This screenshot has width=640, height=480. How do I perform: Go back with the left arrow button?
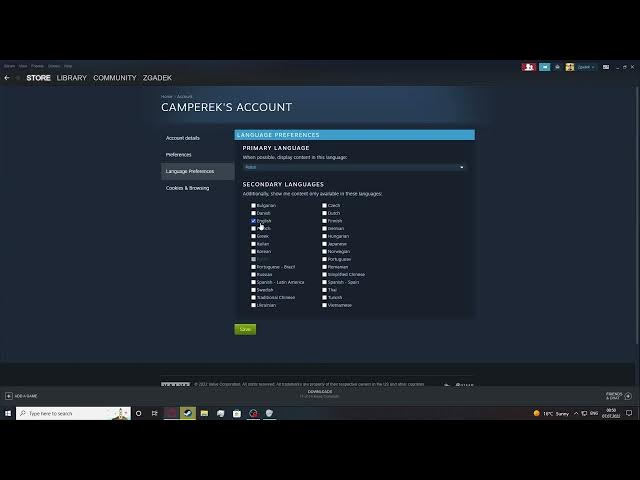[x=7, y=78]
